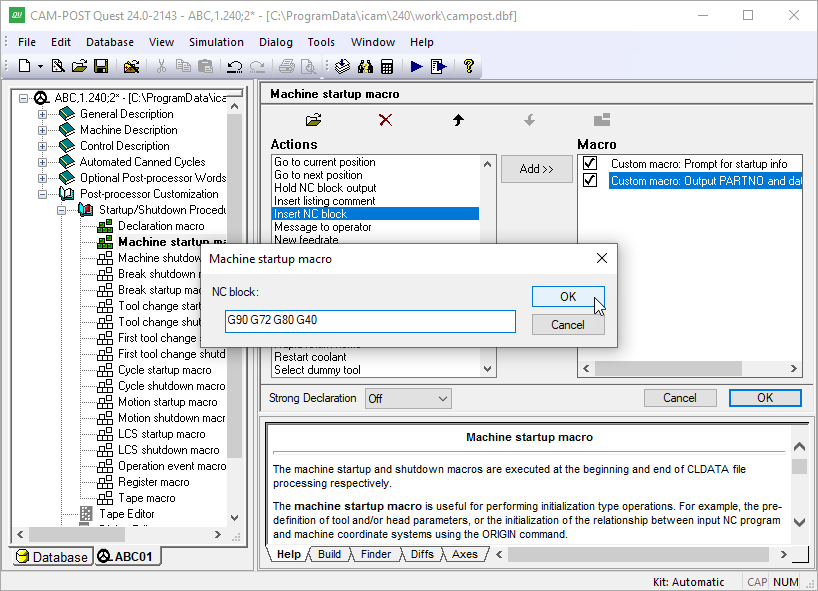Click the database tools icon after Save
The image size is (818, 591).
pyautogui.click(x=131, y=66)
